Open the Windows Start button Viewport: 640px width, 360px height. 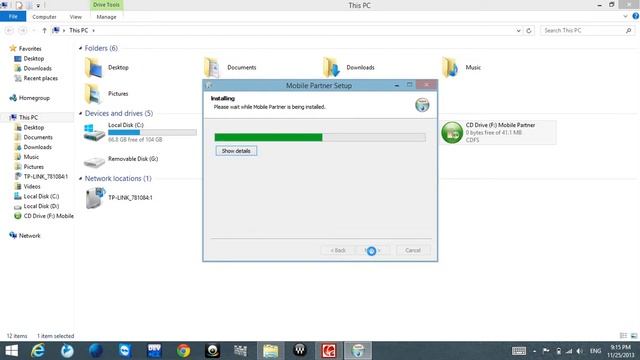pyautogui.click(x=11, y=351)
